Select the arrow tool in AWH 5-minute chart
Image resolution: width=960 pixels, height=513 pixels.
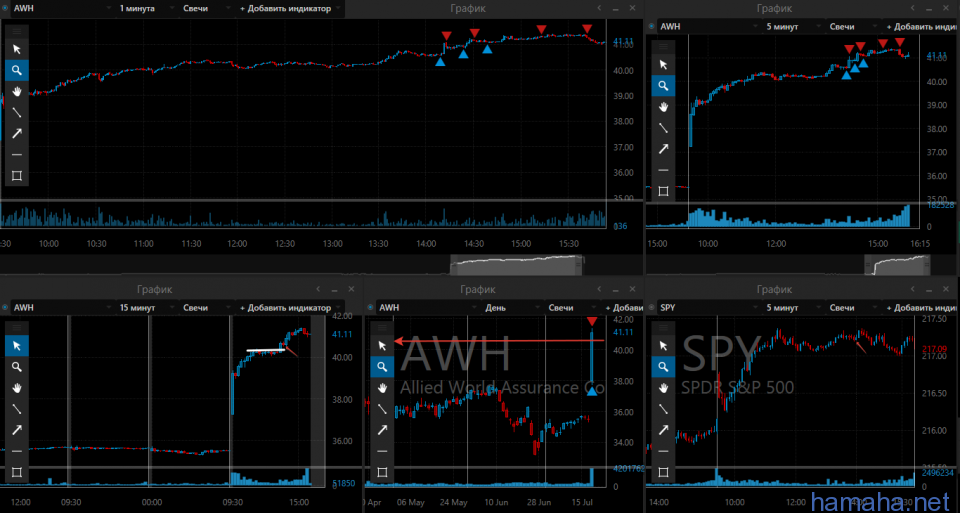pos(663,149)
